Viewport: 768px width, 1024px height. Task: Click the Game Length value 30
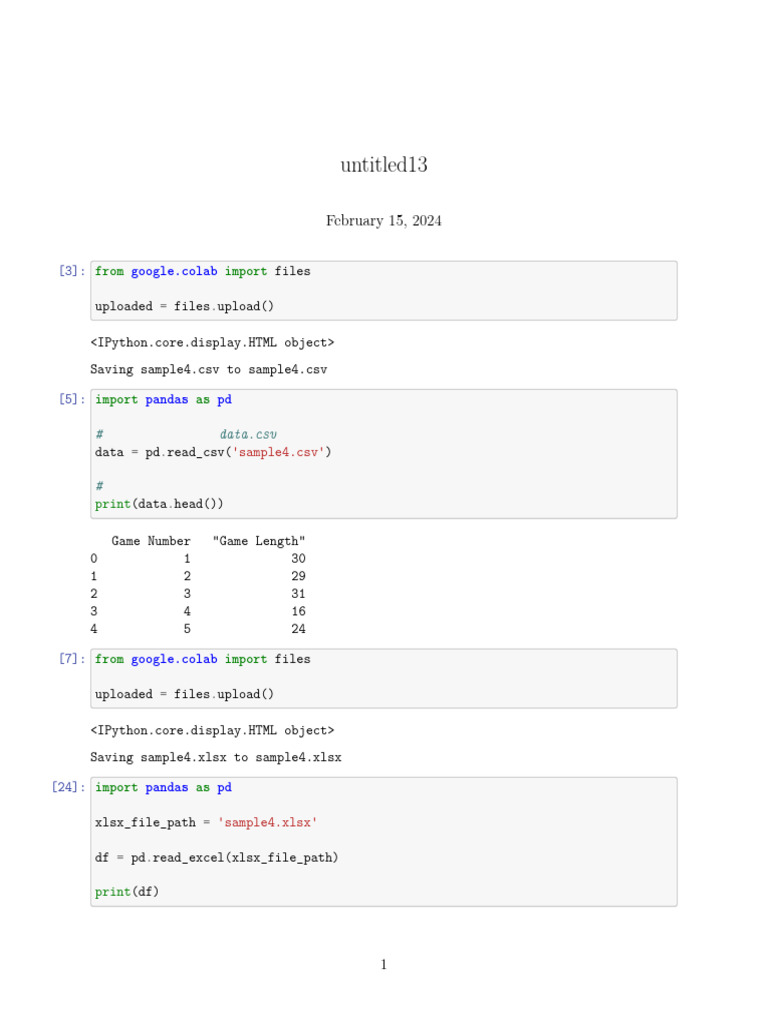(x=298, y=558)
